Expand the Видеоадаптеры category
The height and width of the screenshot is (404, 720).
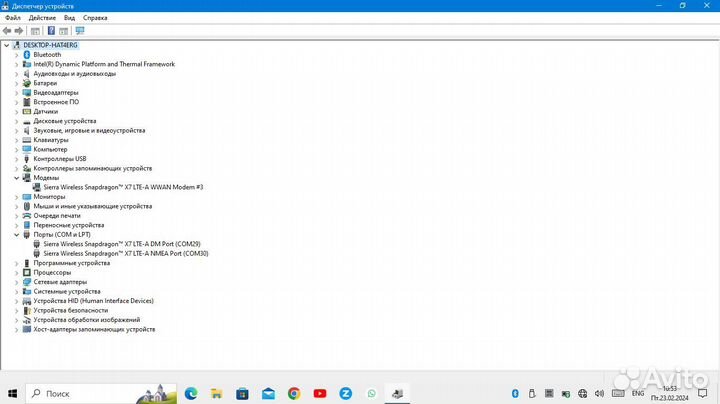click(x=17, y=92)
